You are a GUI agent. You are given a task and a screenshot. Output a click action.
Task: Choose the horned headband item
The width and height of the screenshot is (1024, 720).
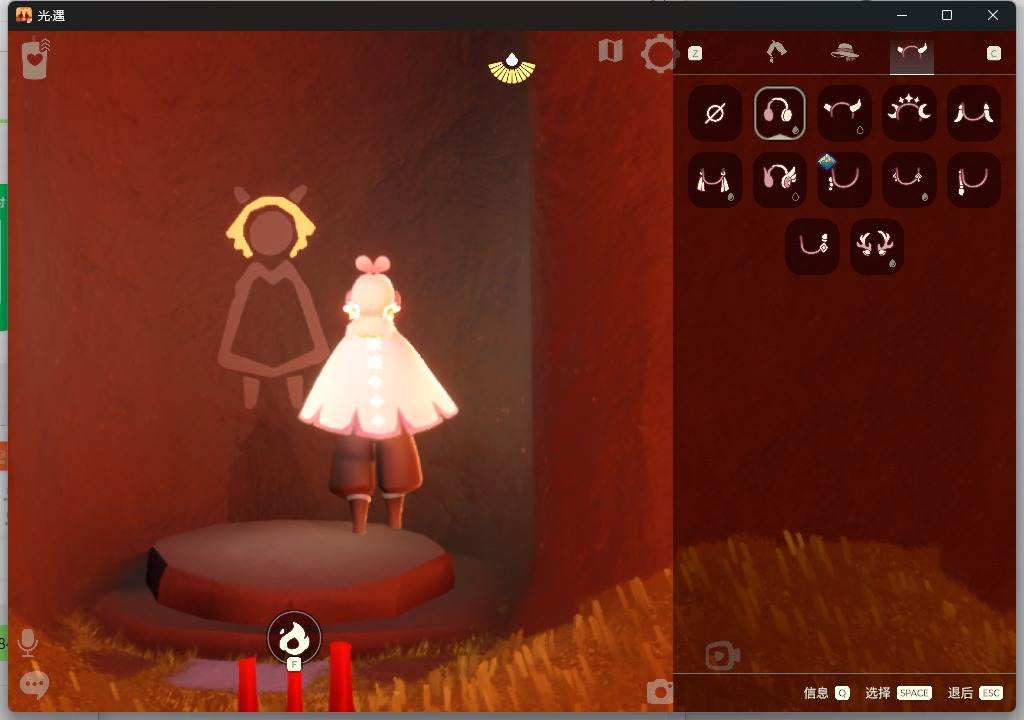[x=844, y=113]
